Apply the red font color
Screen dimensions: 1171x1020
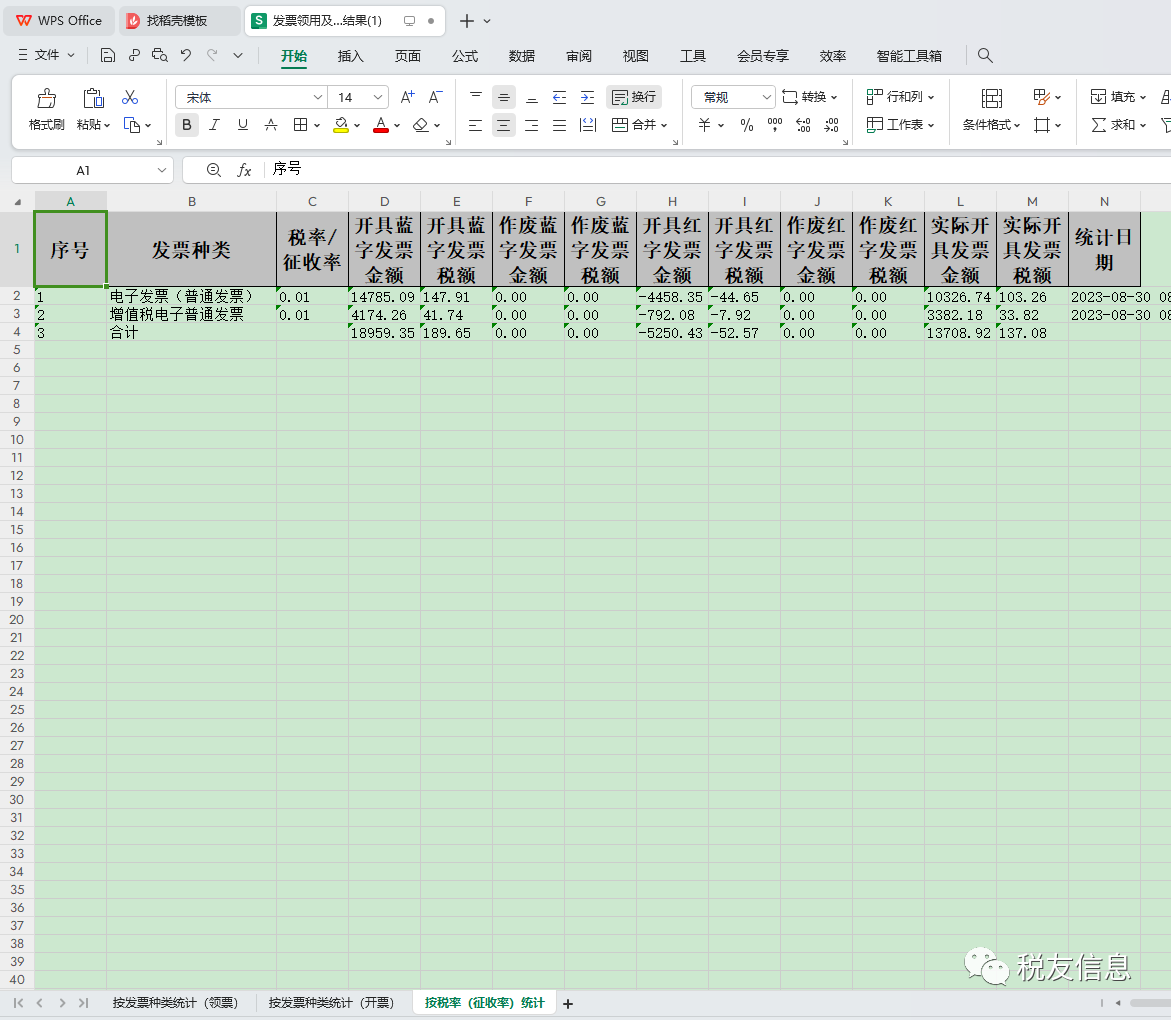pyautogui.click(x=381, y=125)
